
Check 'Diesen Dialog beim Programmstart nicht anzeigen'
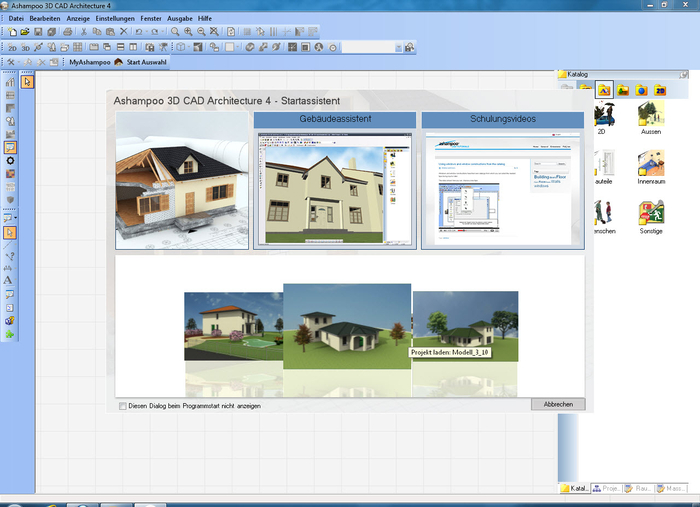(123, 406)
